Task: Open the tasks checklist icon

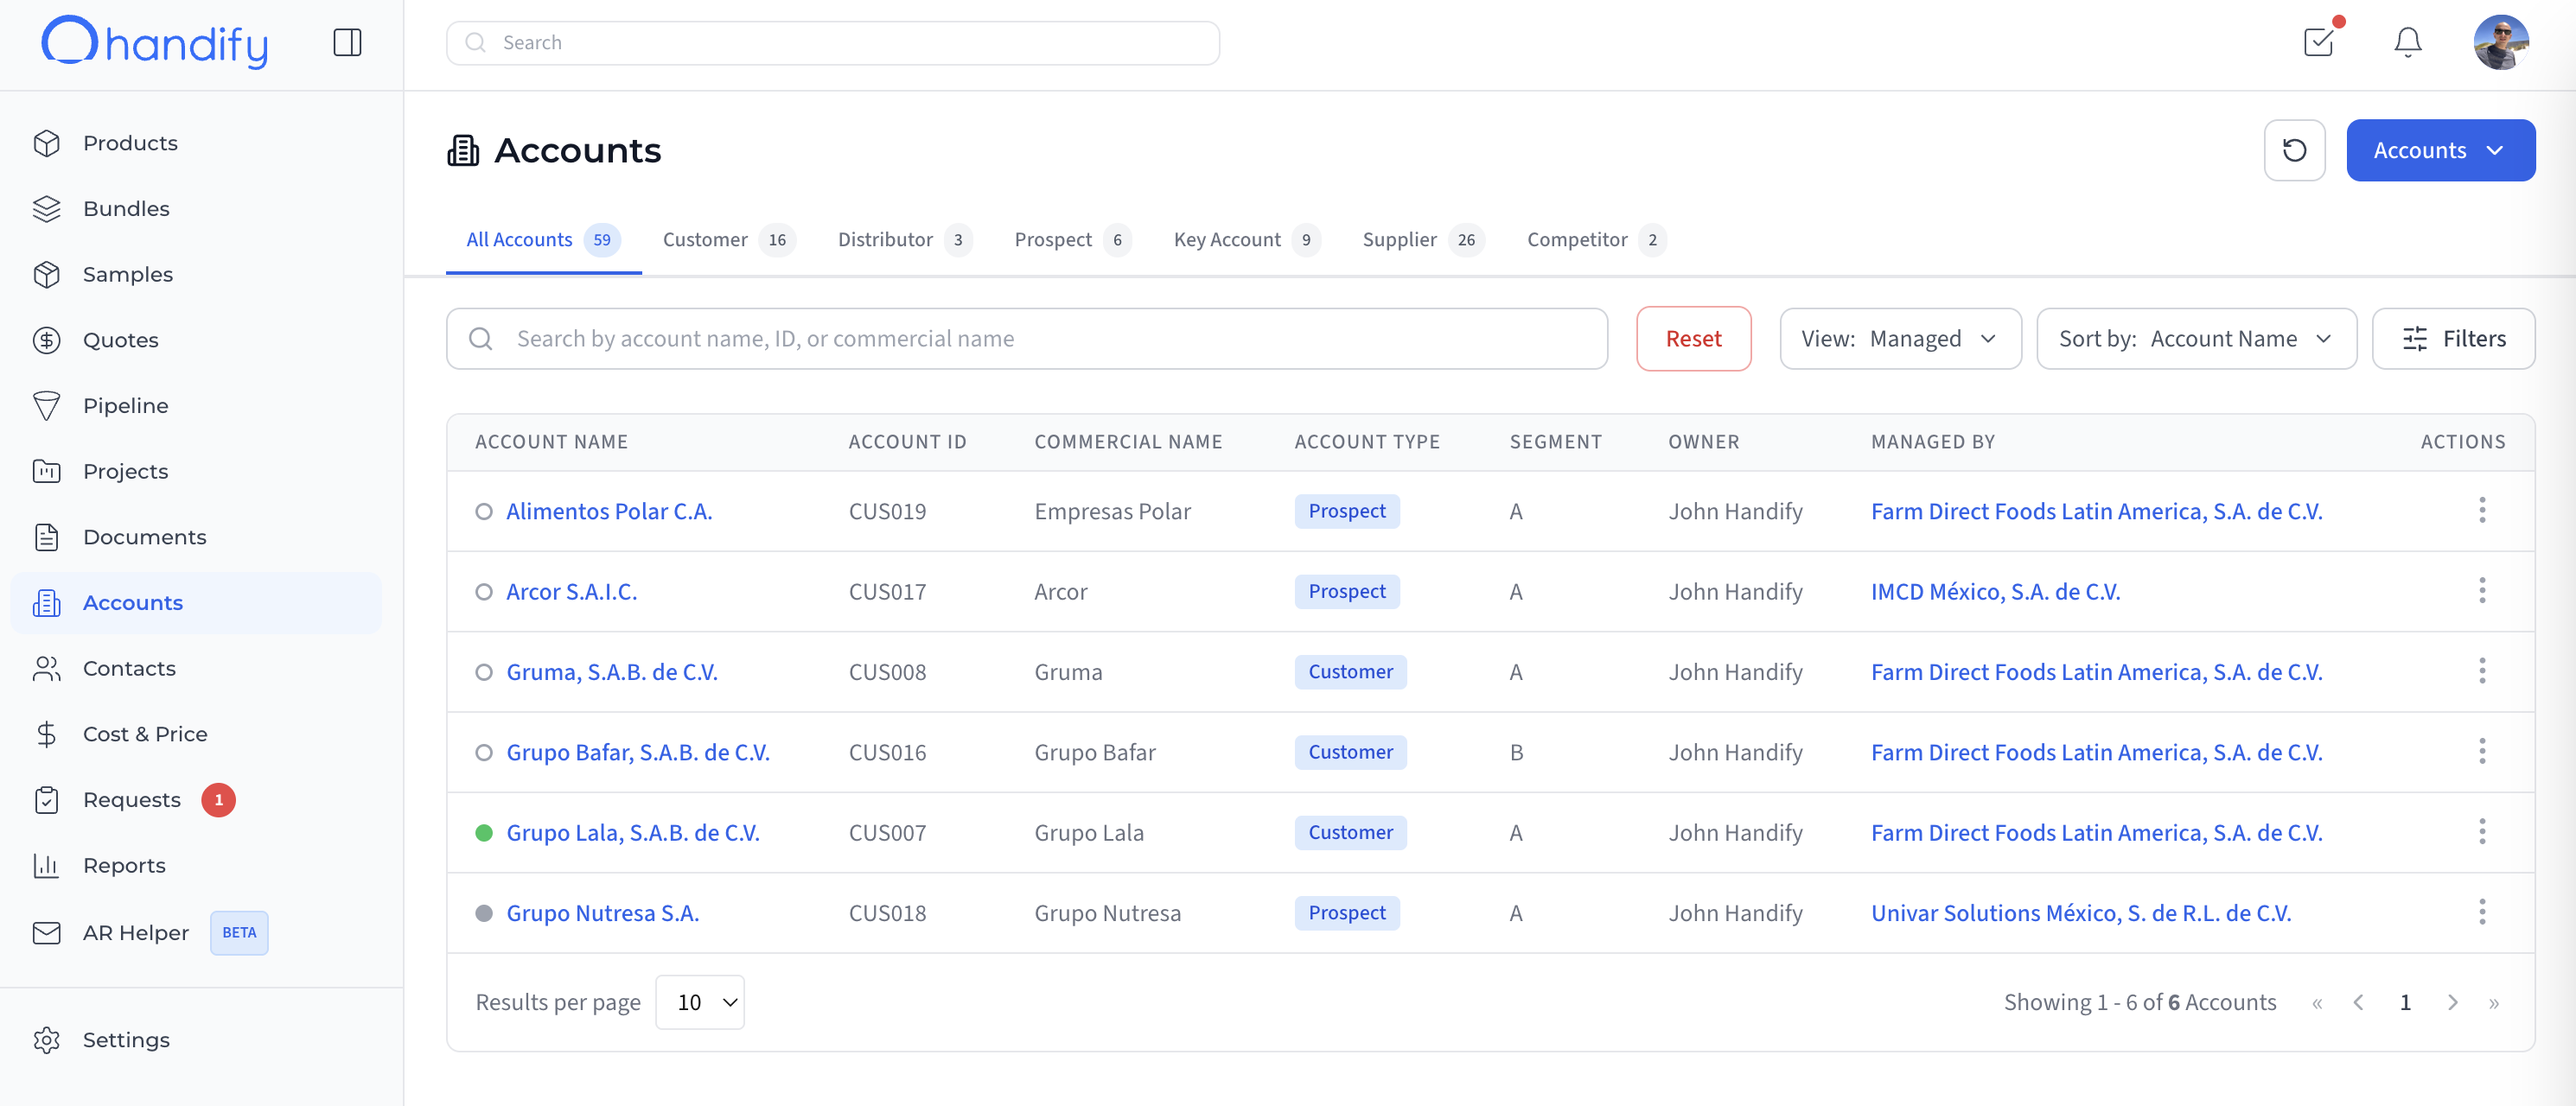Action: pyautogui.click(x=2318, y=42)
